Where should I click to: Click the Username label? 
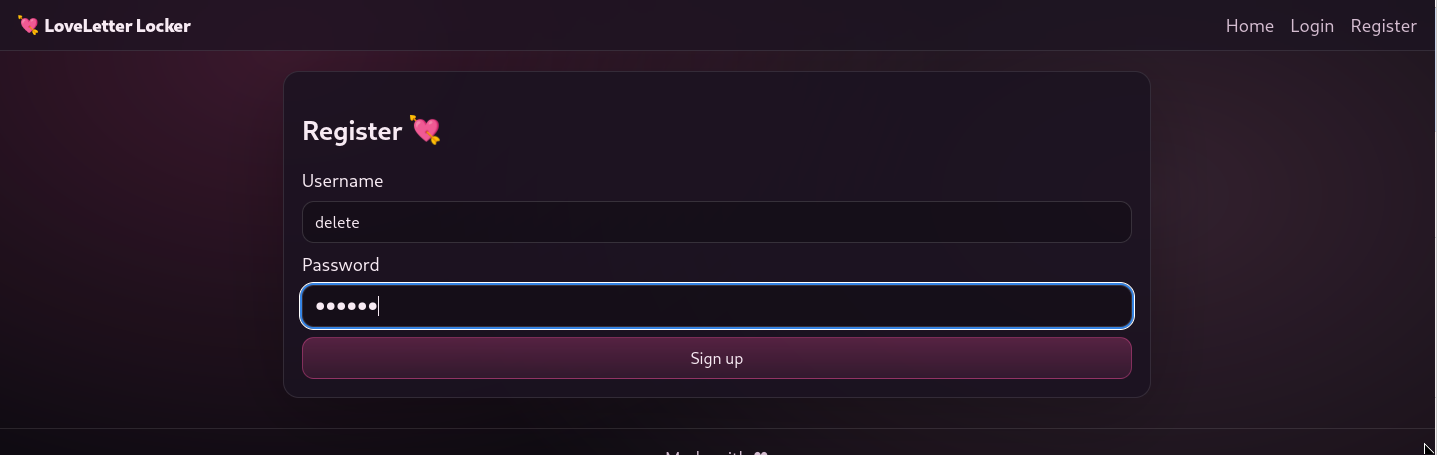(342, 181)
